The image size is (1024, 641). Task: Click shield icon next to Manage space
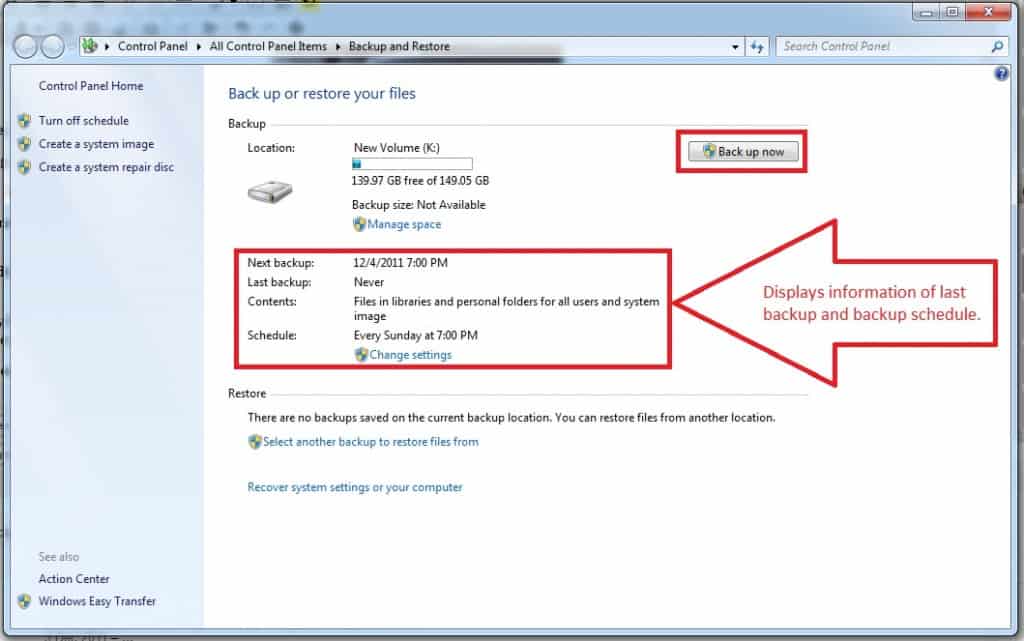pos(359,225)
